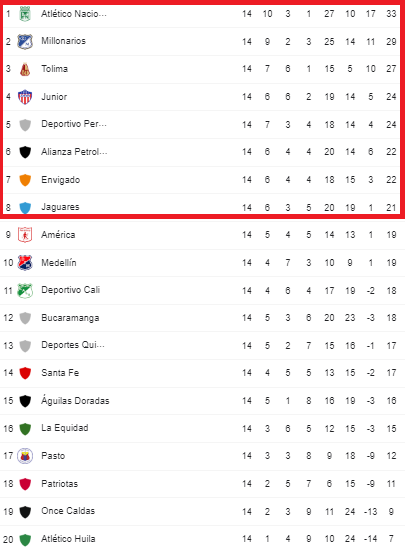Click the Millonarios blue crest icon
The height and width of the screenshot is (551, 405).
click(25, 41)
